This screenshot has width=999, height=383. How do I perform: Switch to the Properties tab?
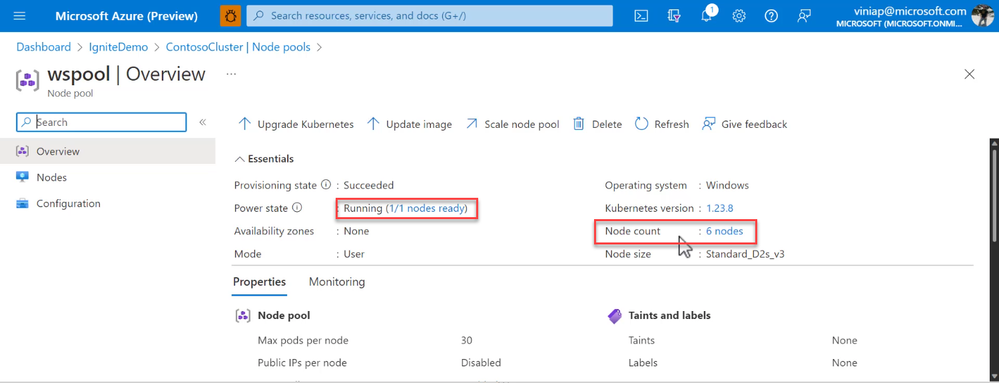pyautogui.click(x=259, y=282)
